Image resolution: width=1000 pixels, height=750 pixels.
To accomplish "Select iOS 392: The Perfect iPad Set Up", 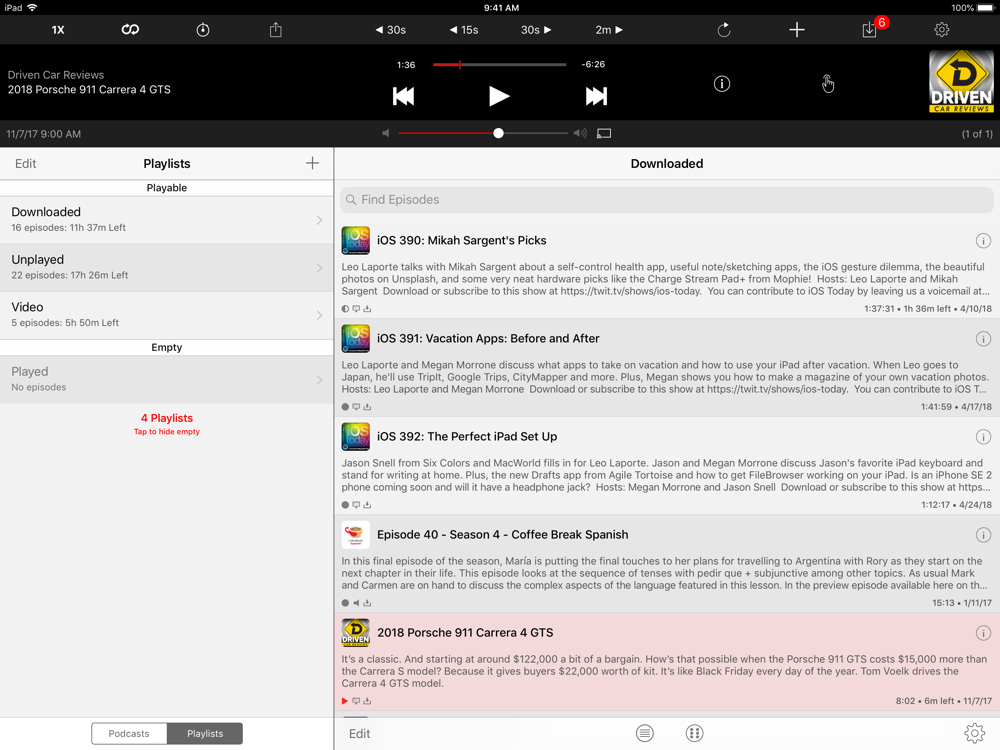I will [x=666, y=466].
